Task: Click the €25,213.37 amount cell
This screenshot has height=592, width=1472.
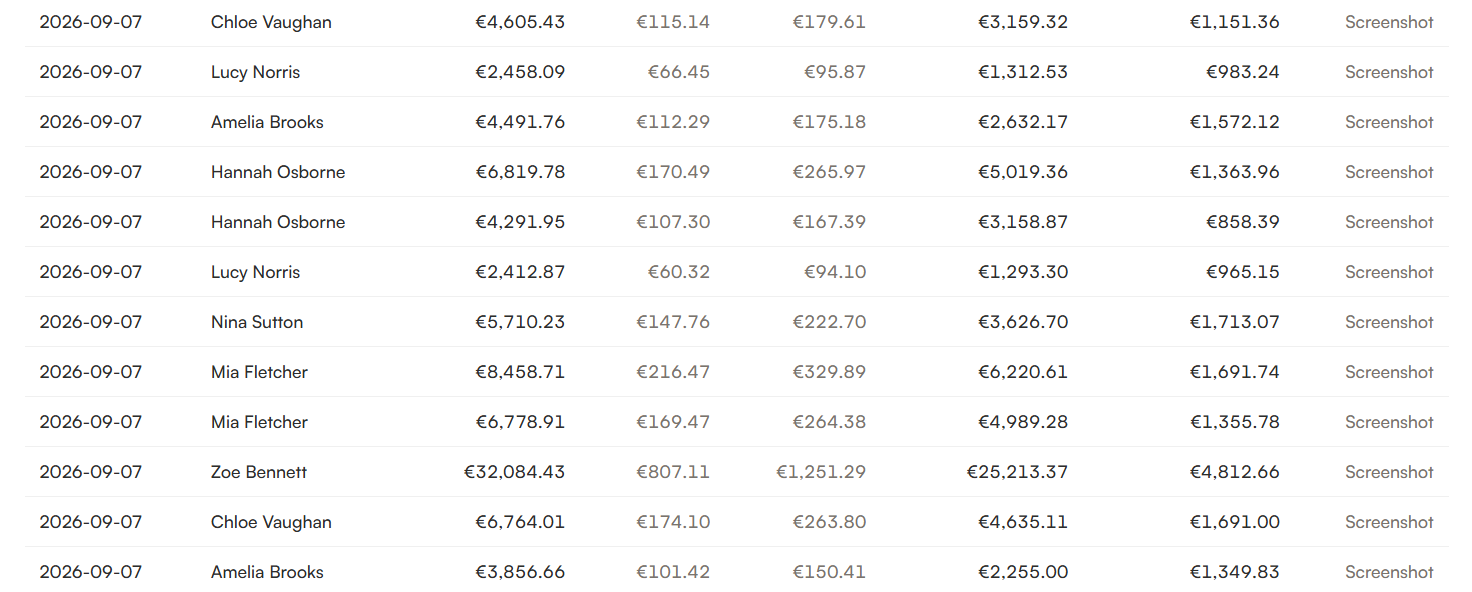Action: point(1017,472)
